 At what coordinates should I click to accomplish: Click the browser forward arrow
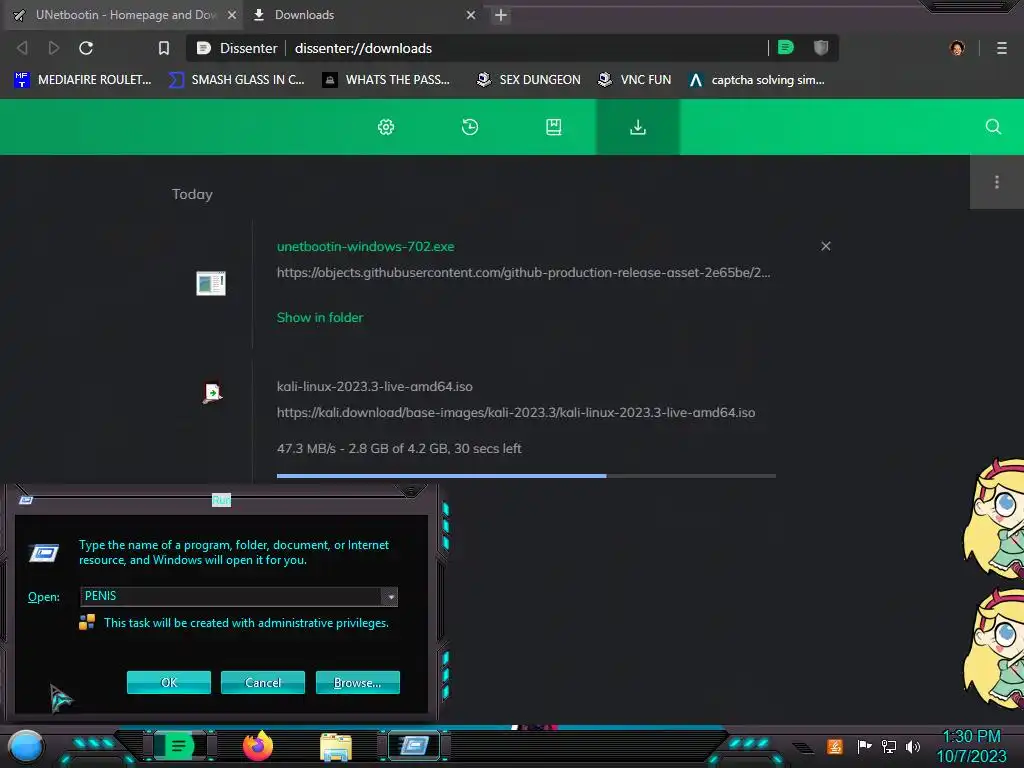(x=54, y=48)
